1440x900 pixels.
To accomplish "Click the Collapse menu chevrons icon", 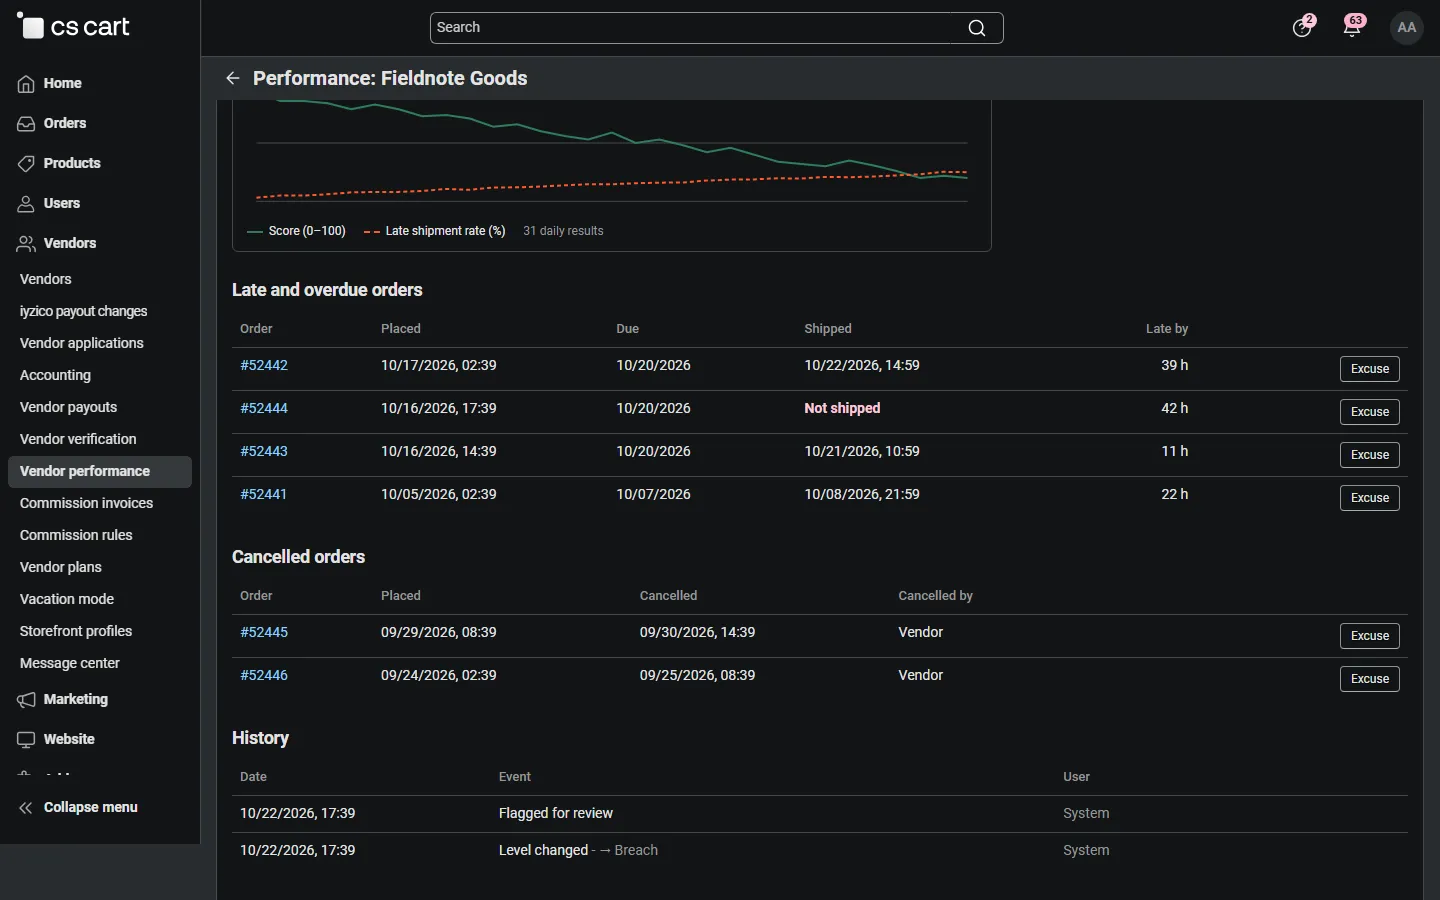I will click(26, 808).
